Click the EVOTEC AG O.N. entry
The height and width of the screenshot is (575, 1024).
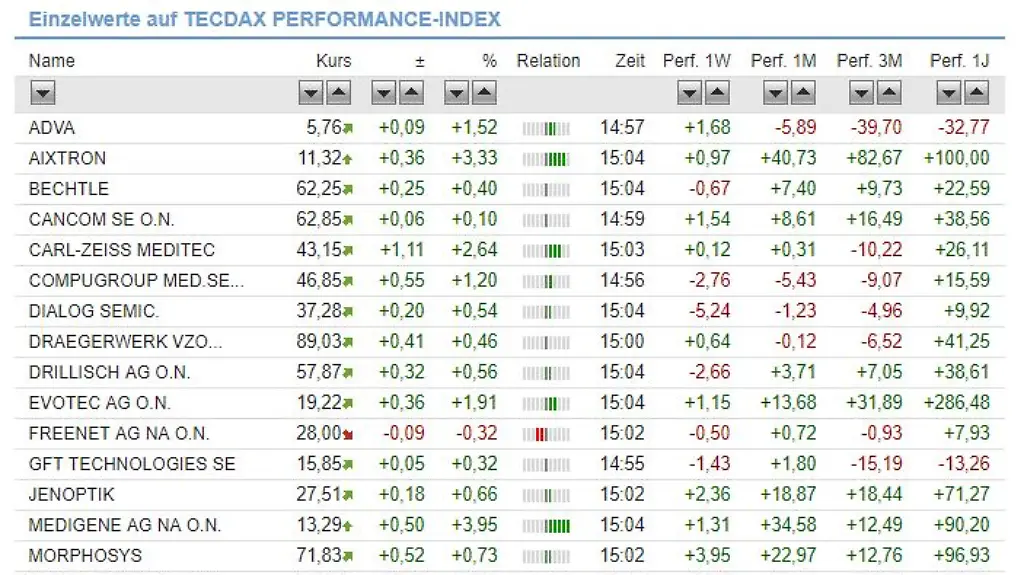(99, 403)
